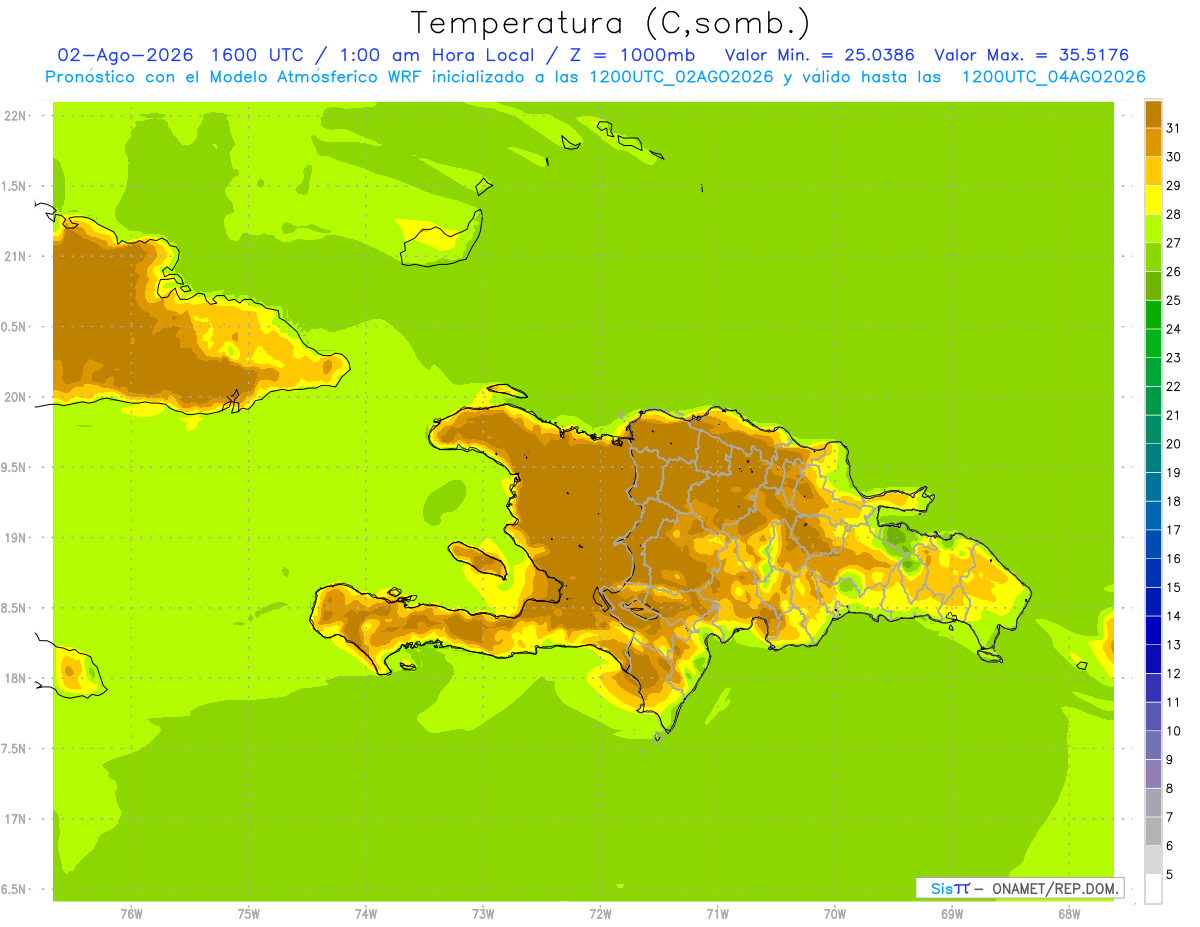The width and height of the screenshot is (1200, 927).
Task: Click the colorbar value 5 label
Action: (1170, 875)
